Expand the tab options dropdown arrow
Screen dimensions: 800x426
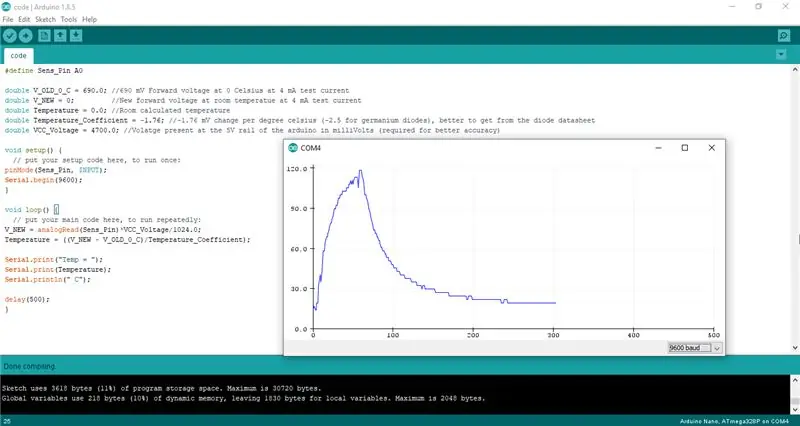click(x=781, y=54)
